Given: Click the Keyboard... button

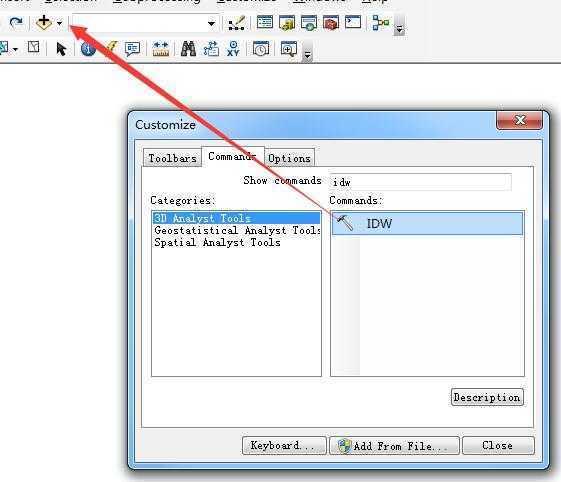Looking at the screenshot, I should [284, 446].
